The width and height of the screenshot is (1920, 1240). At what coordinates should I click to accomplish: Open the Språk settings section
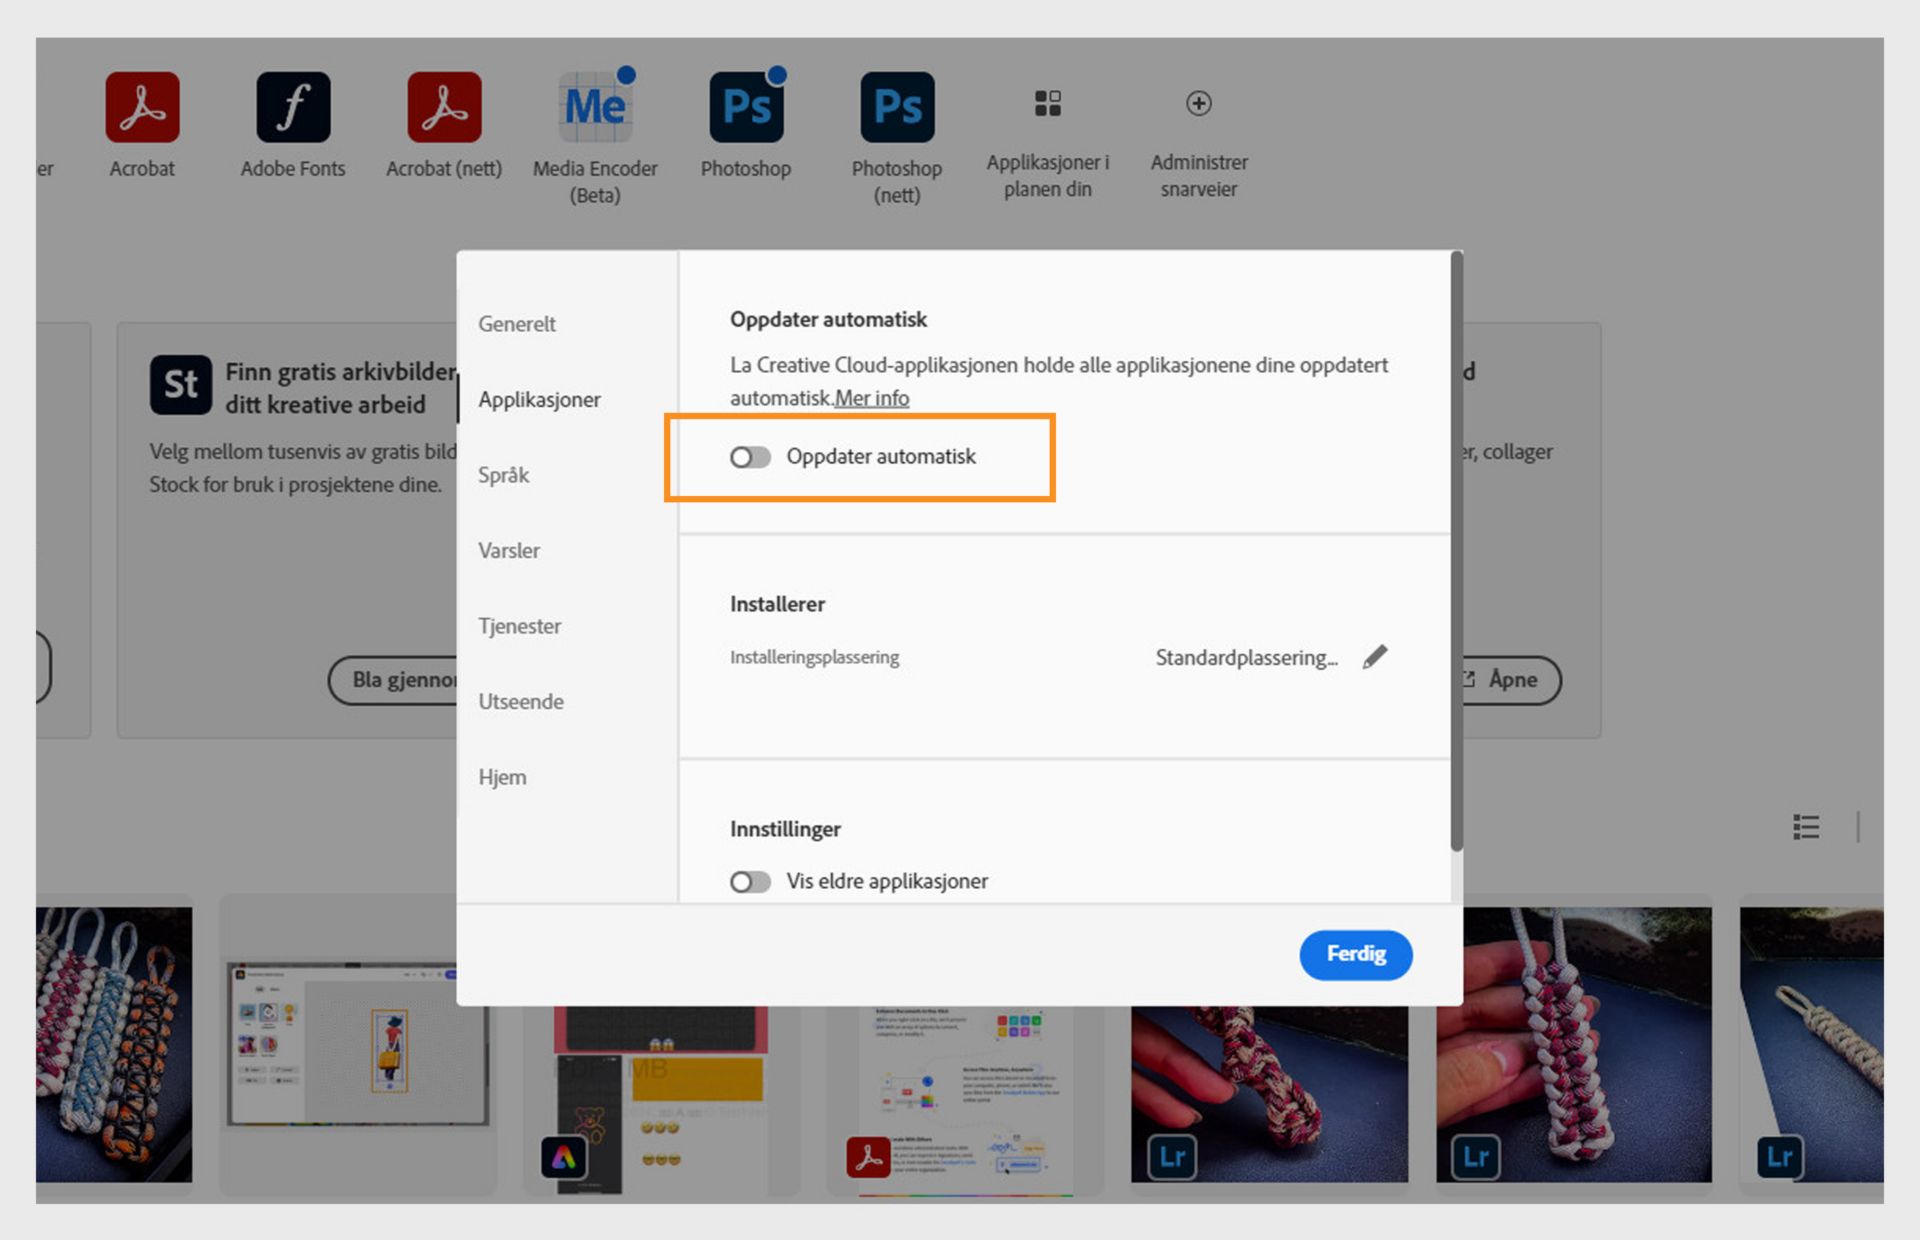click(x=504, y=475)
